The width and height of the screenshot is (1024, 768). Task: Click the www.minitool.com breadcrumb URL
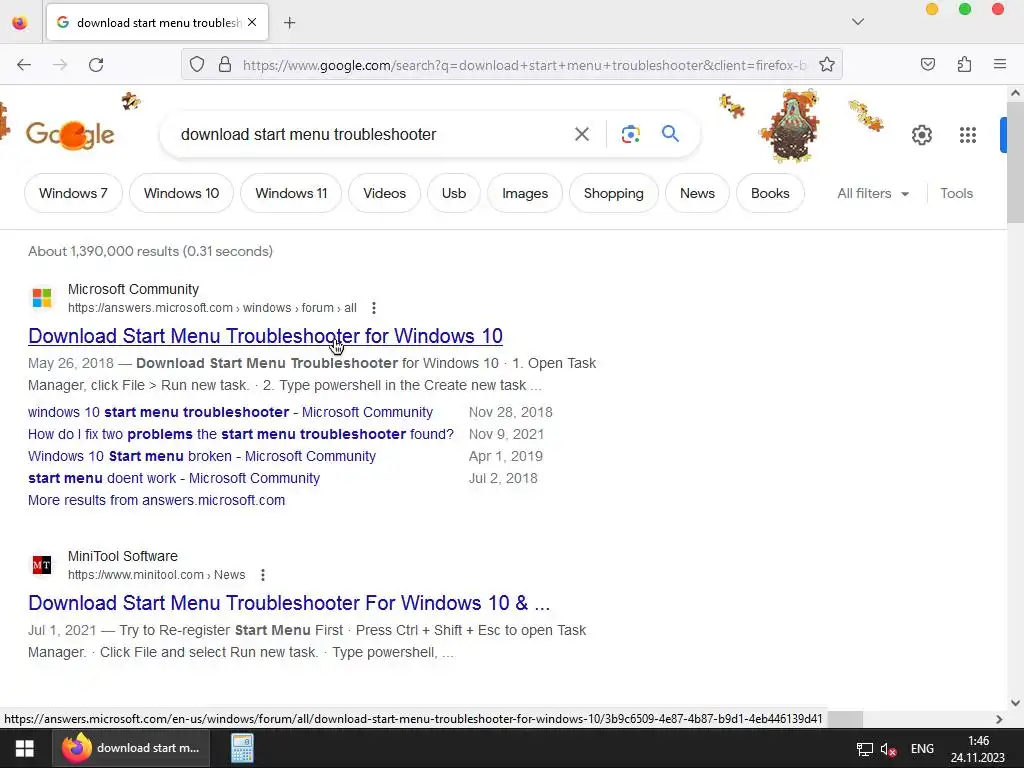click(157, 575)
